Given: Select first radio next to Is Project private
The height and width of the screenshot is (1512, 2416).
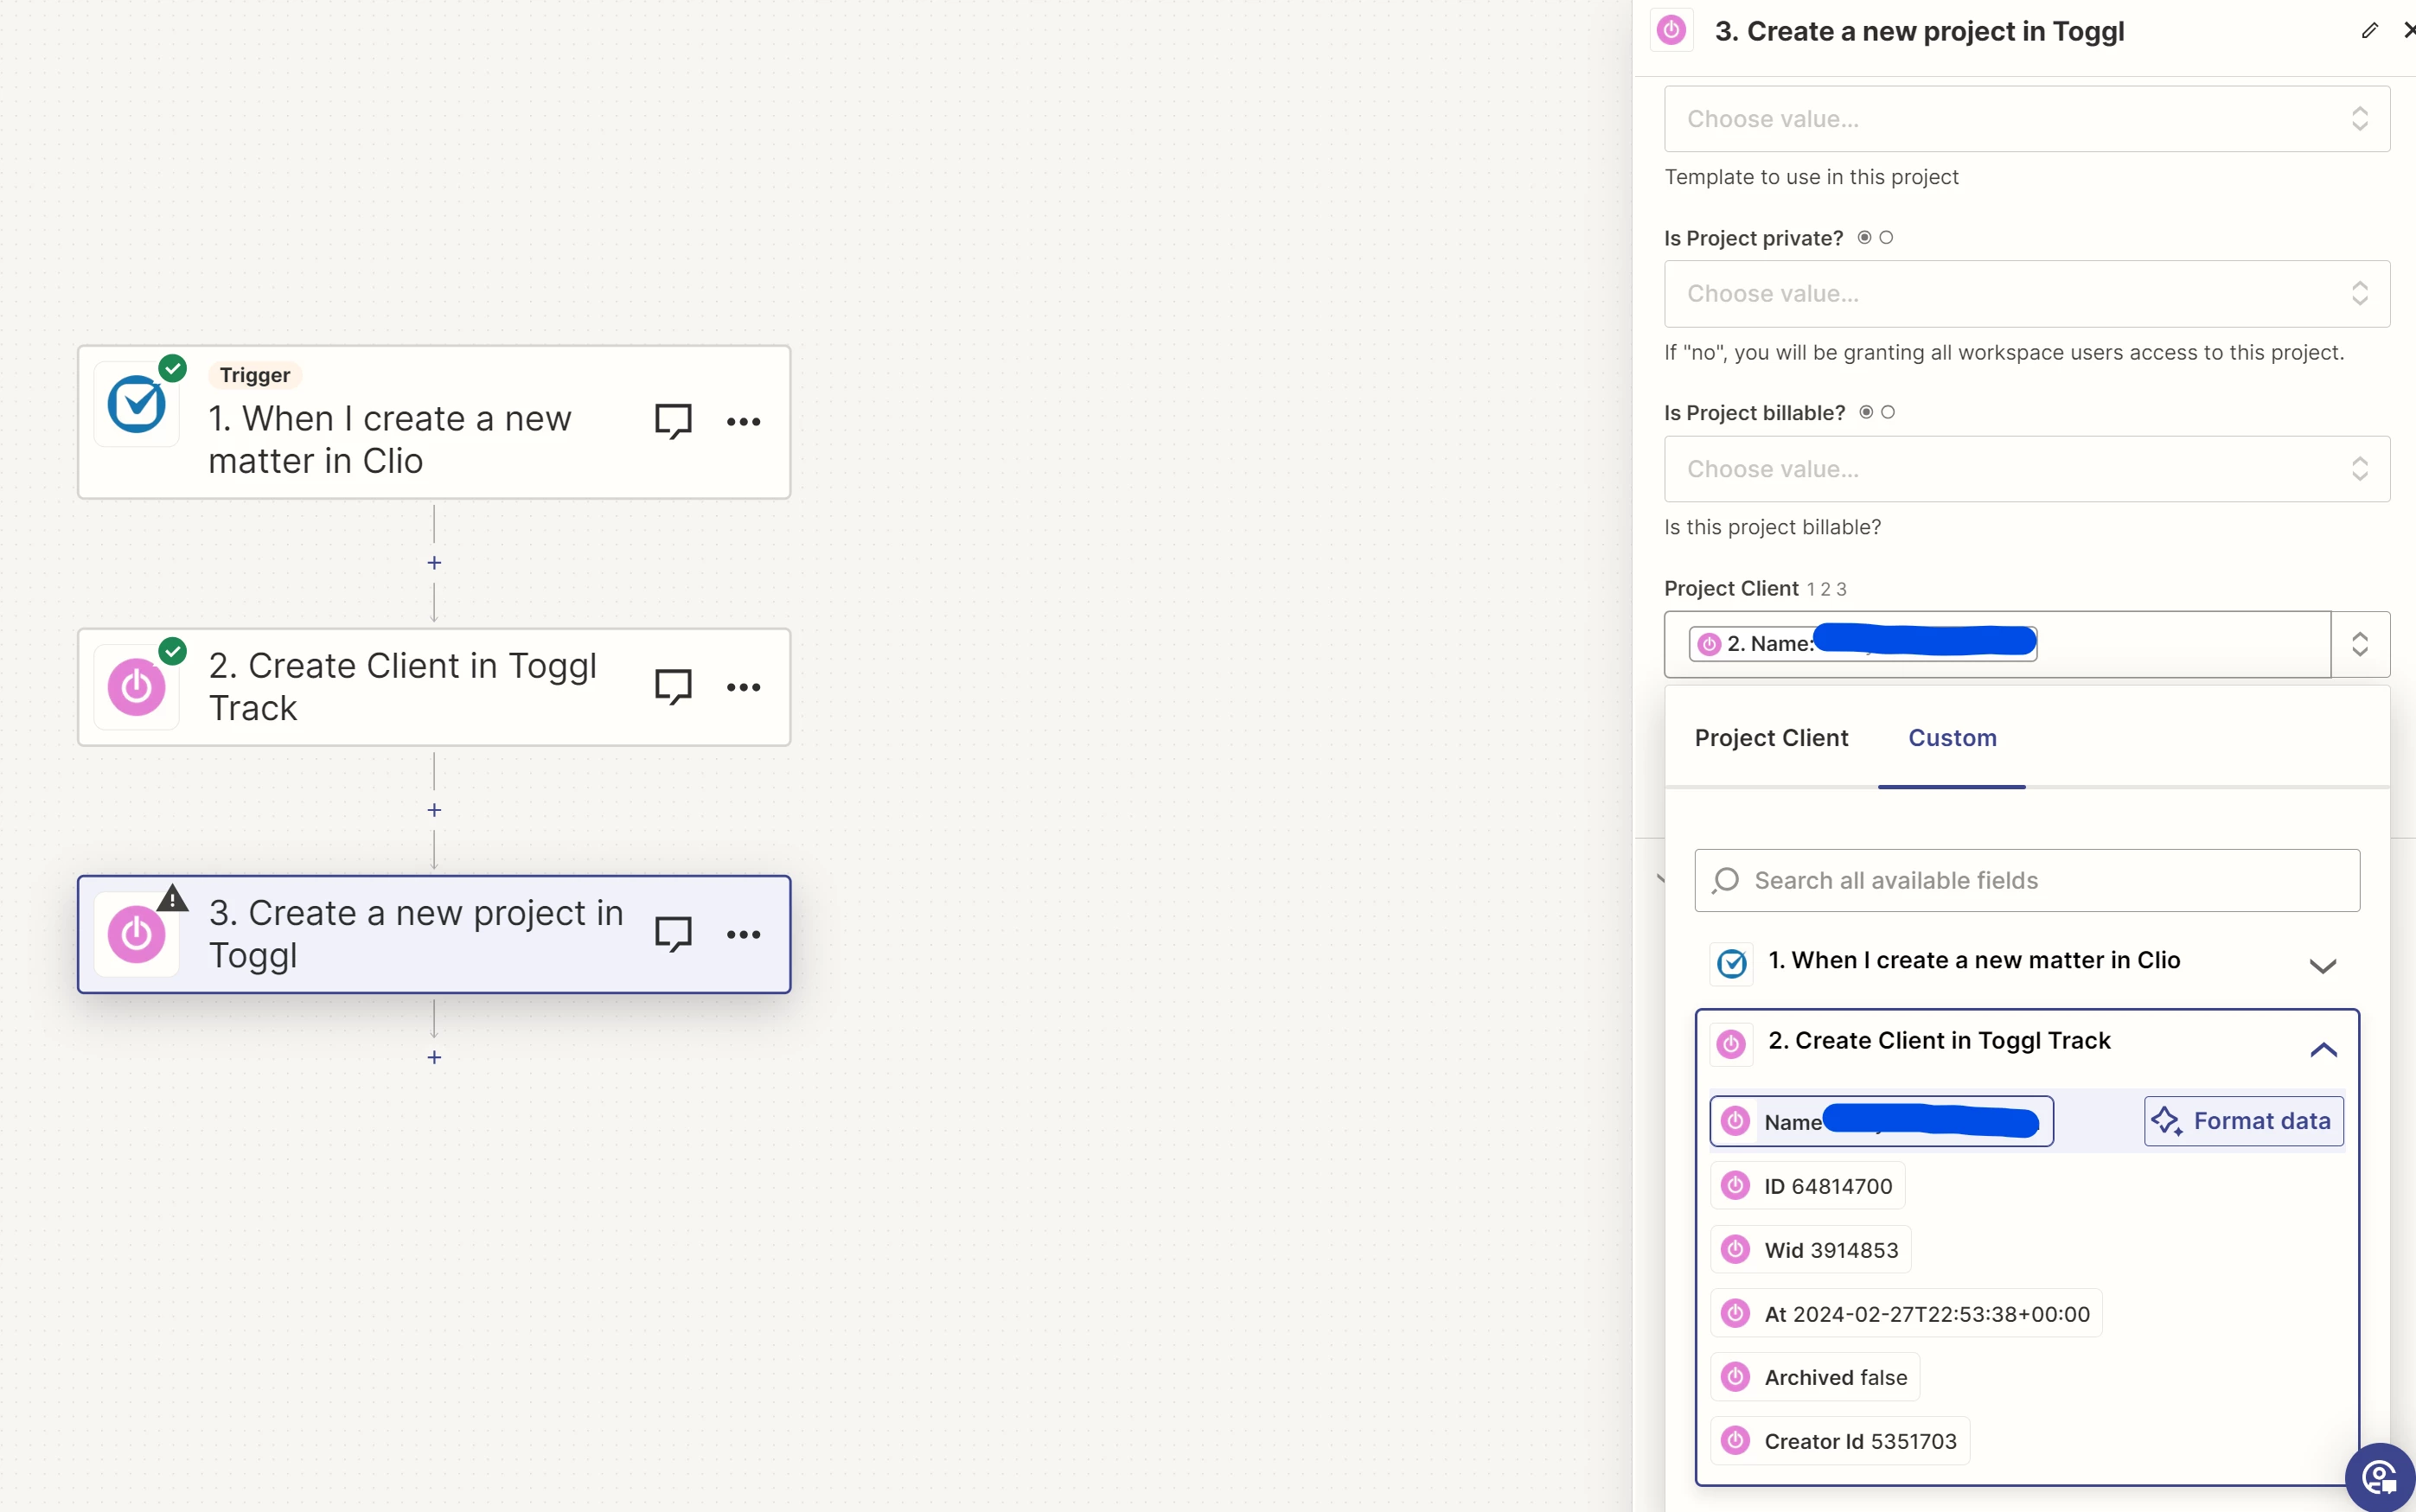Looking at the screenshot, I should (x=1864, y=238).
